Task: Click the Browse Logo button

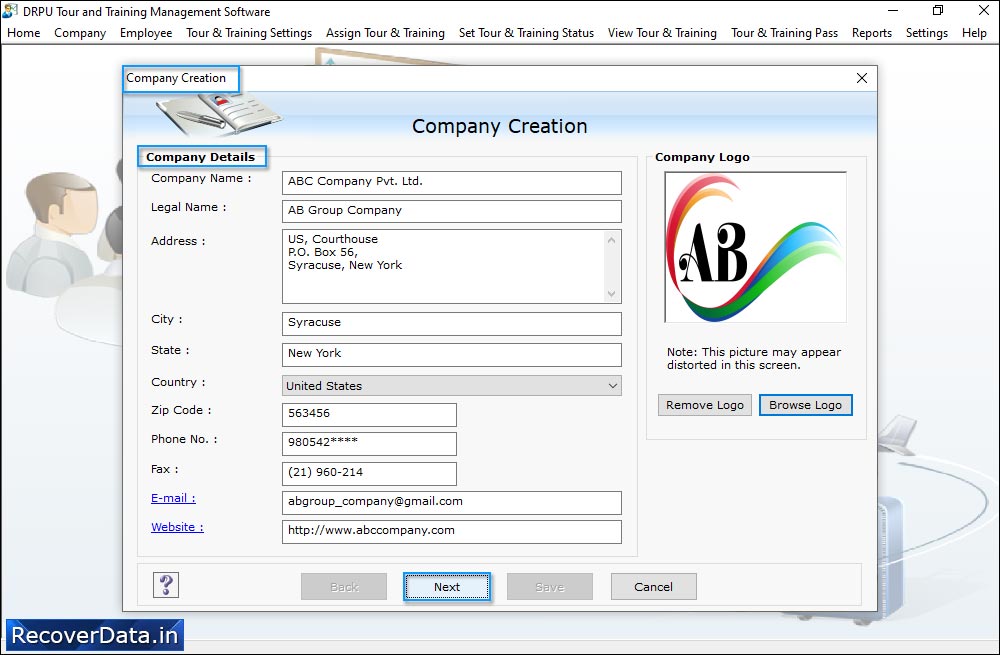Action: click(805, 405)
